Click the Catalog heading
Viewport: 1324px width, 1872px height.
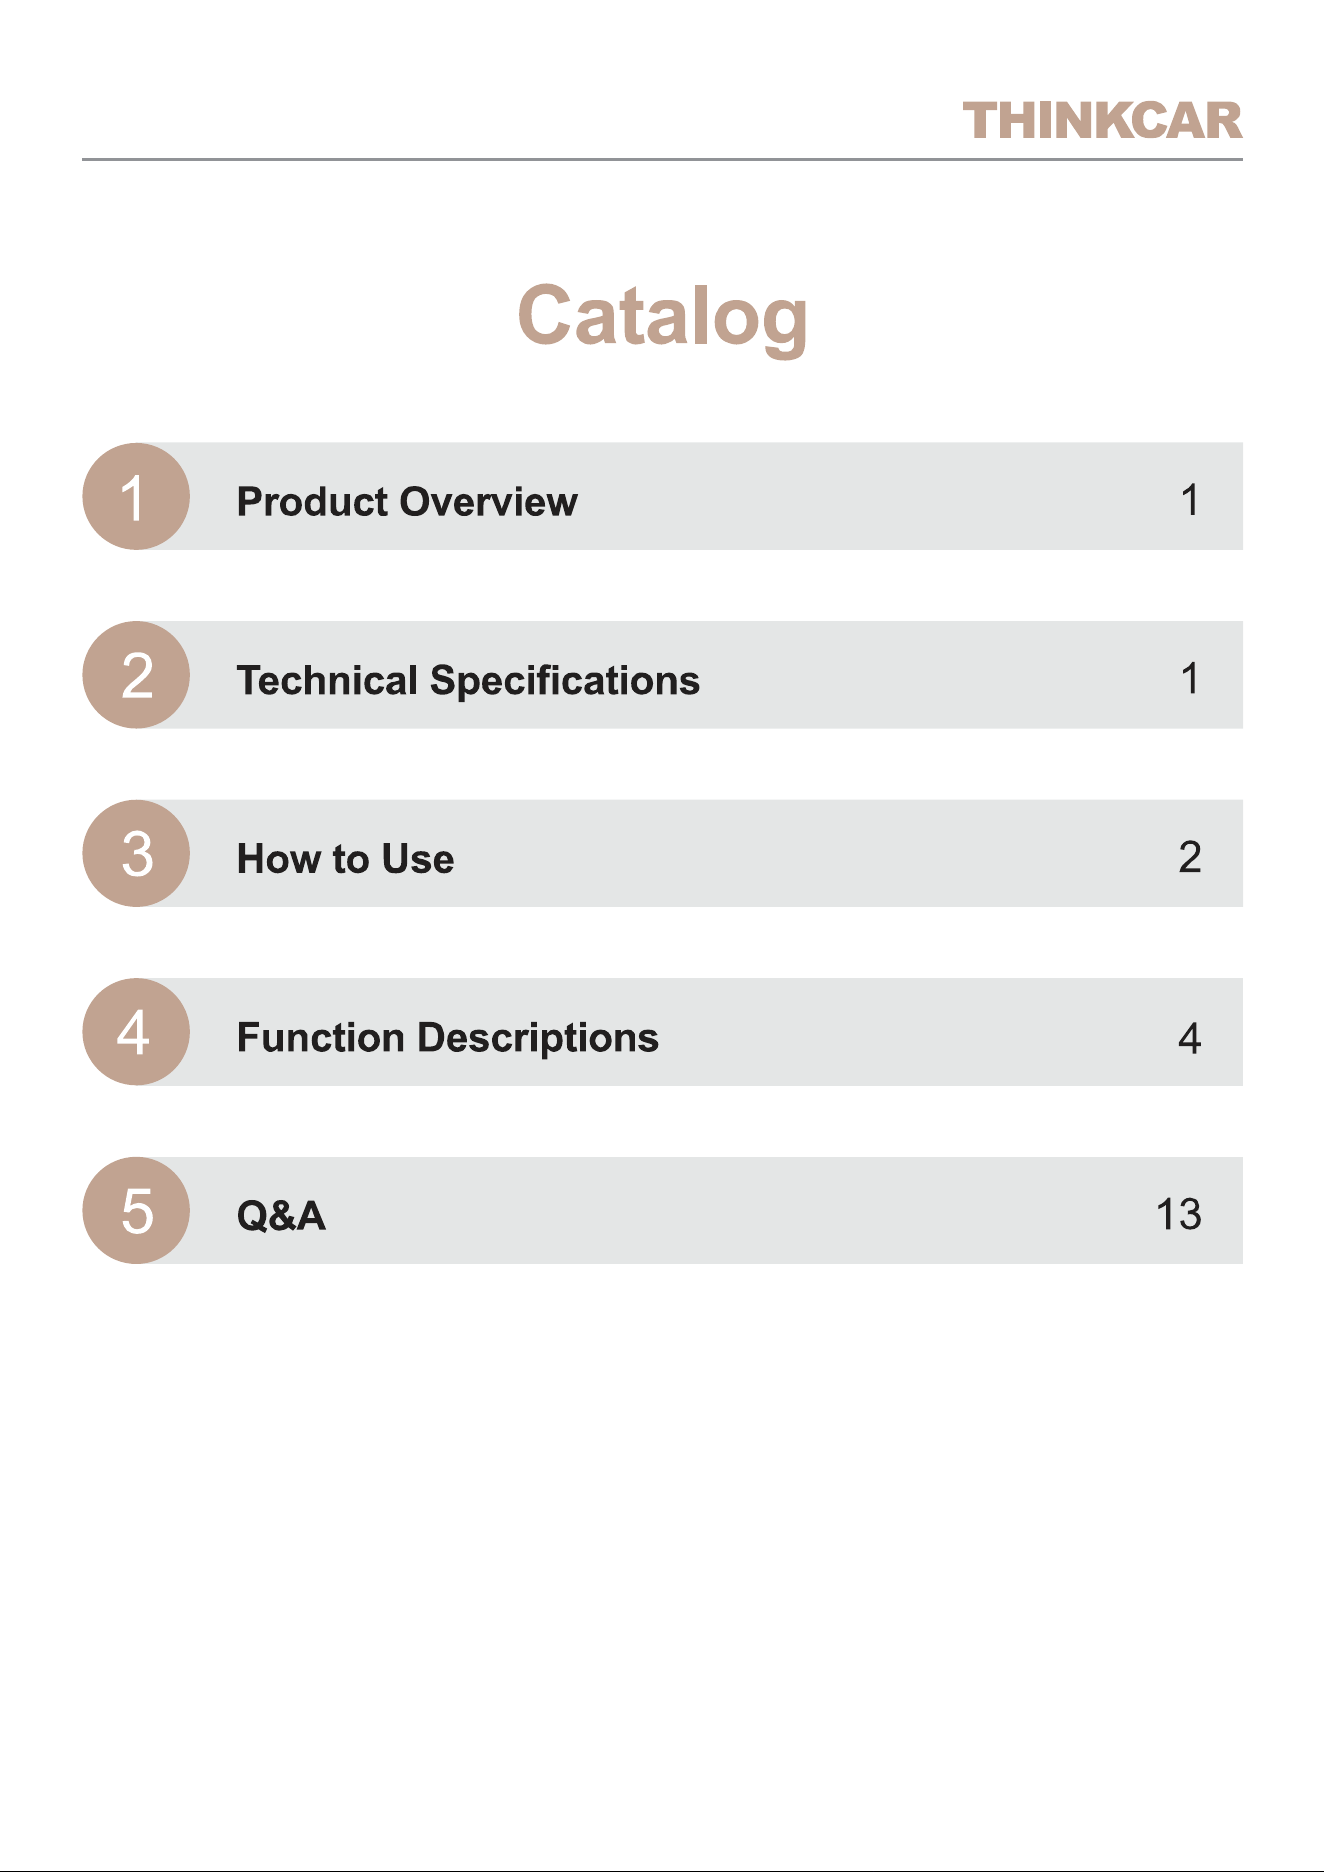click(x=662, y=318)
